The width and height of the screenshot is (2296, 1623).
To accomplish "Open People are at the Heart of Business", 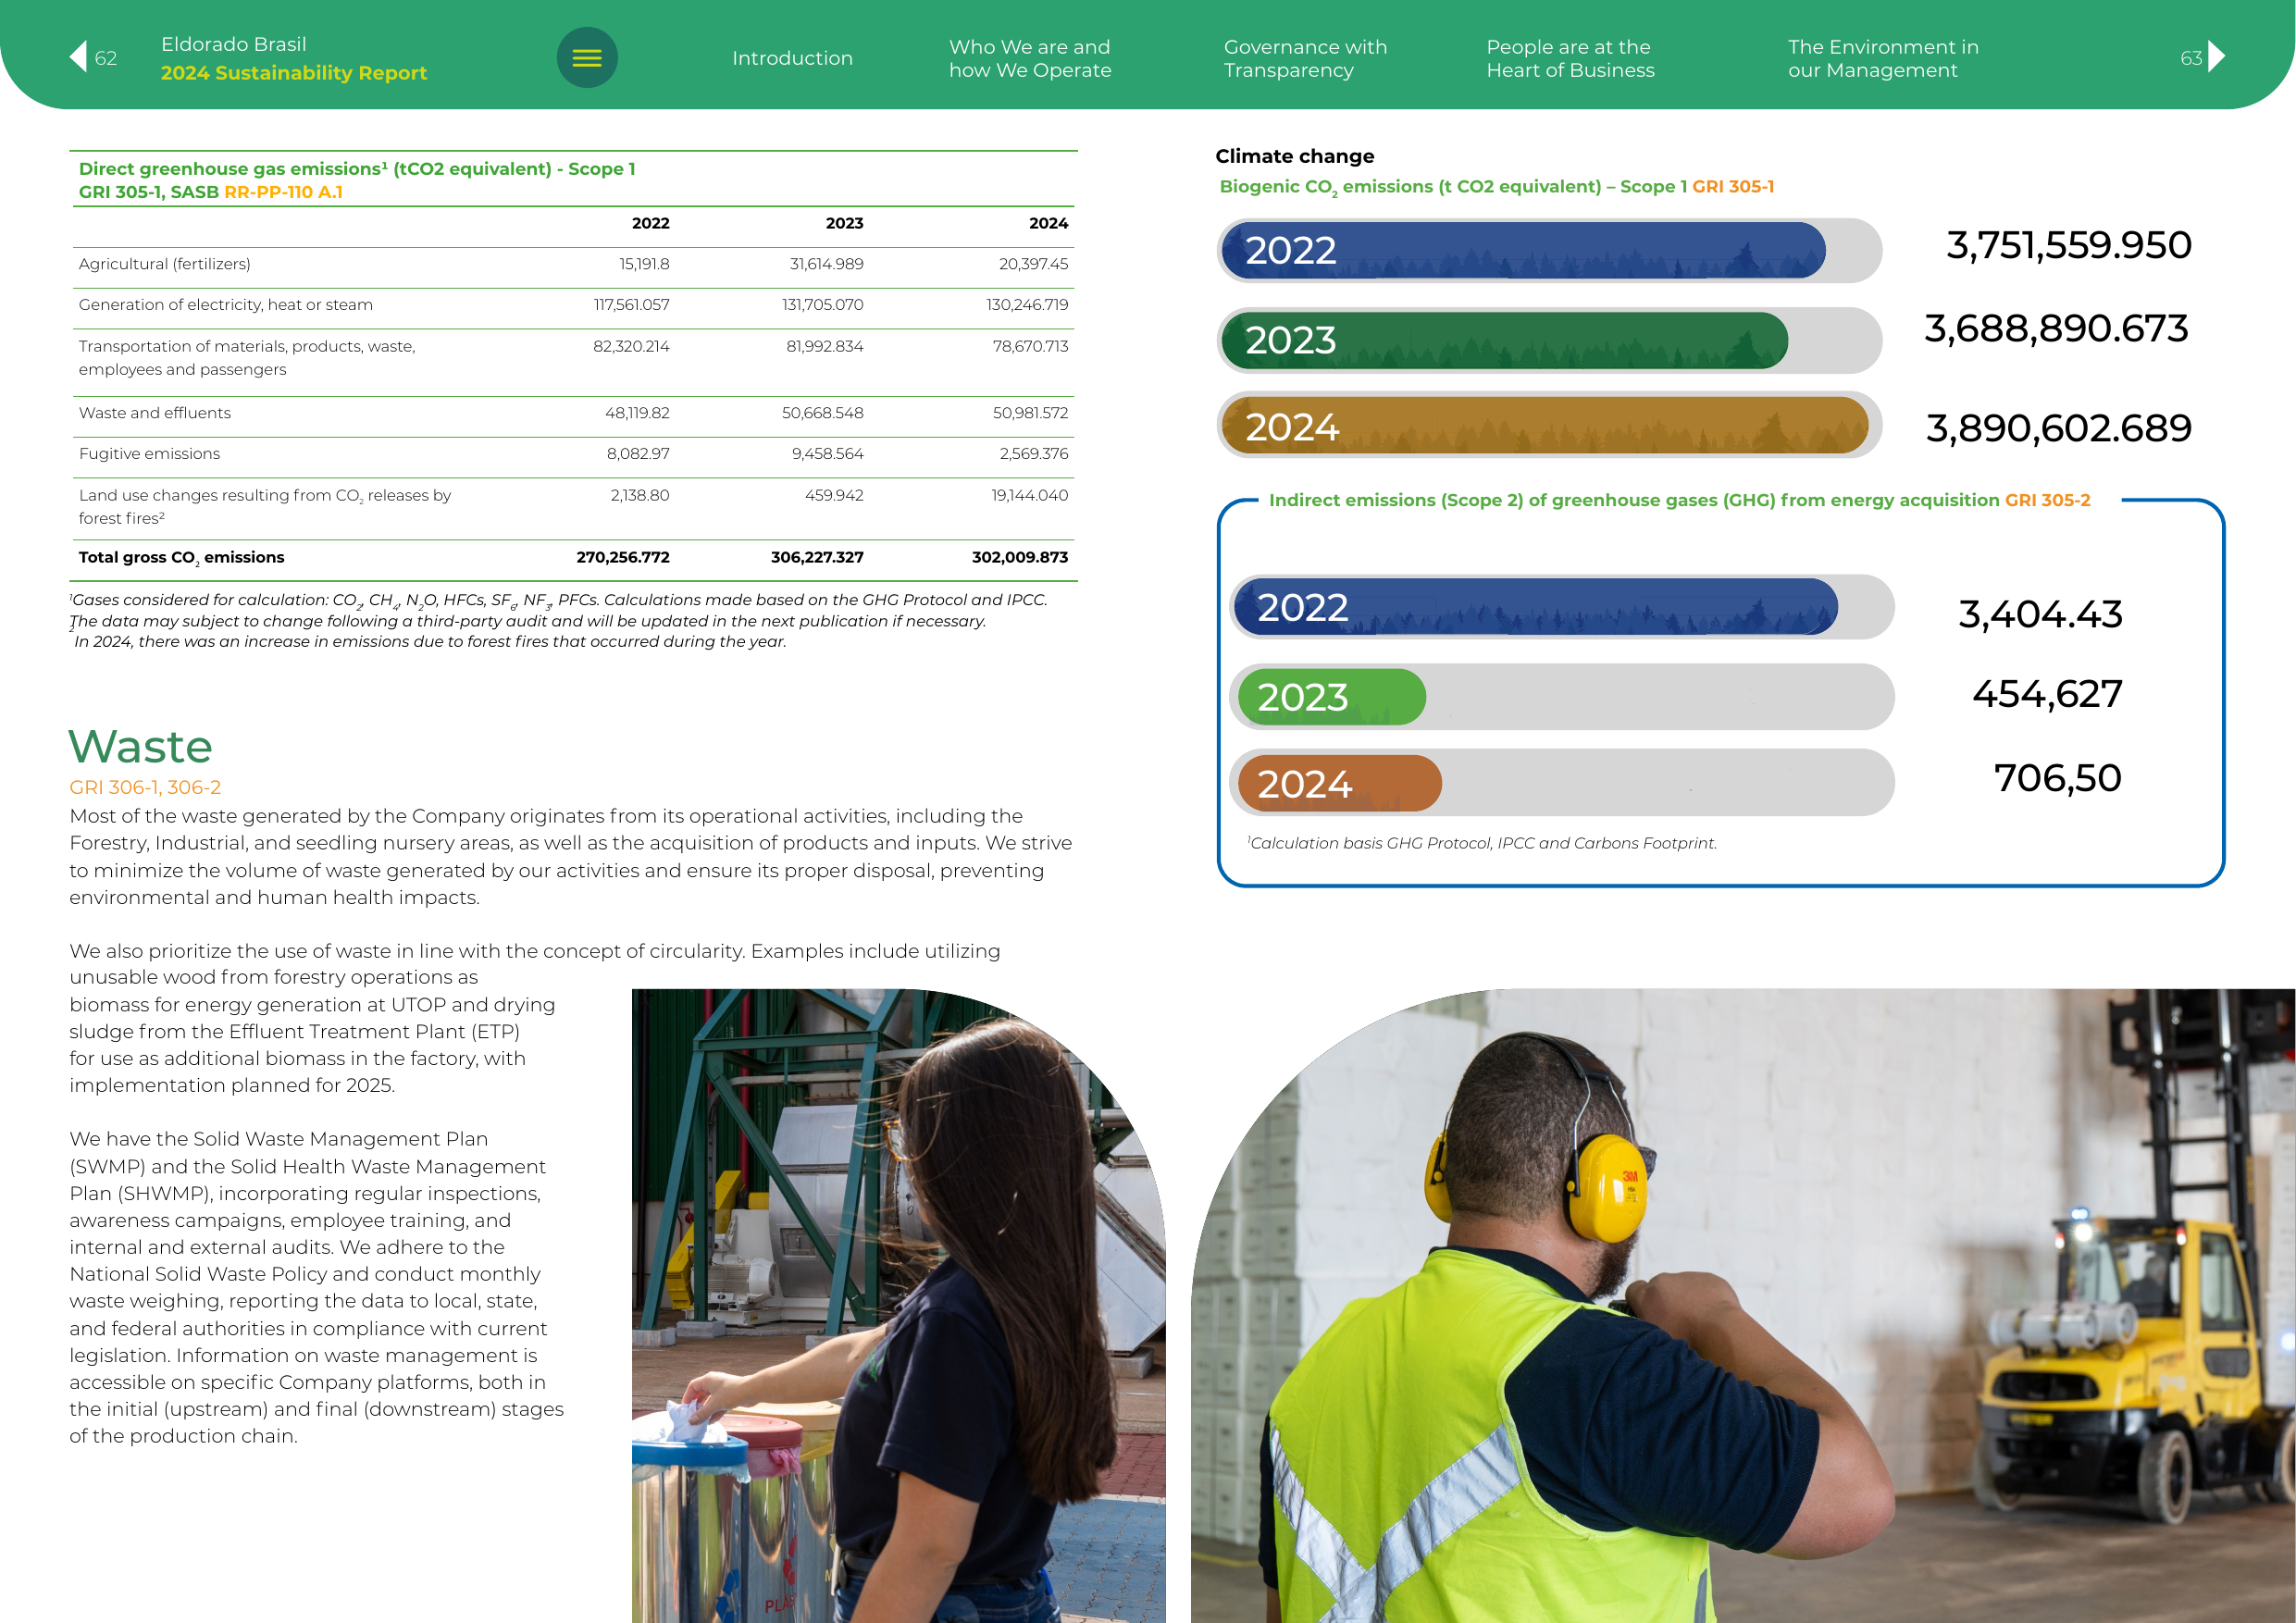I will (x=1570, y=58).
